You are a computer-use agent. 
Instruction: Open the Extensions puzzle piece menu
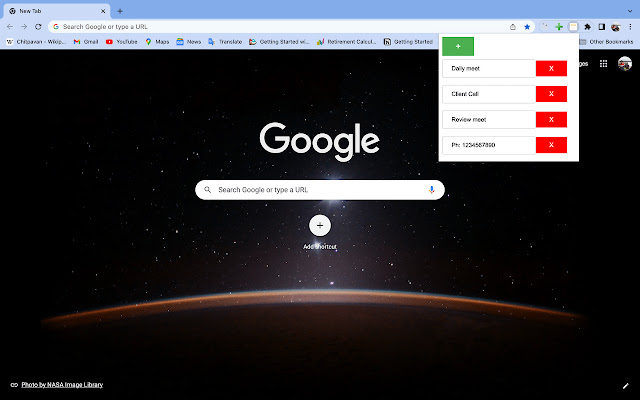pos(587,27)
